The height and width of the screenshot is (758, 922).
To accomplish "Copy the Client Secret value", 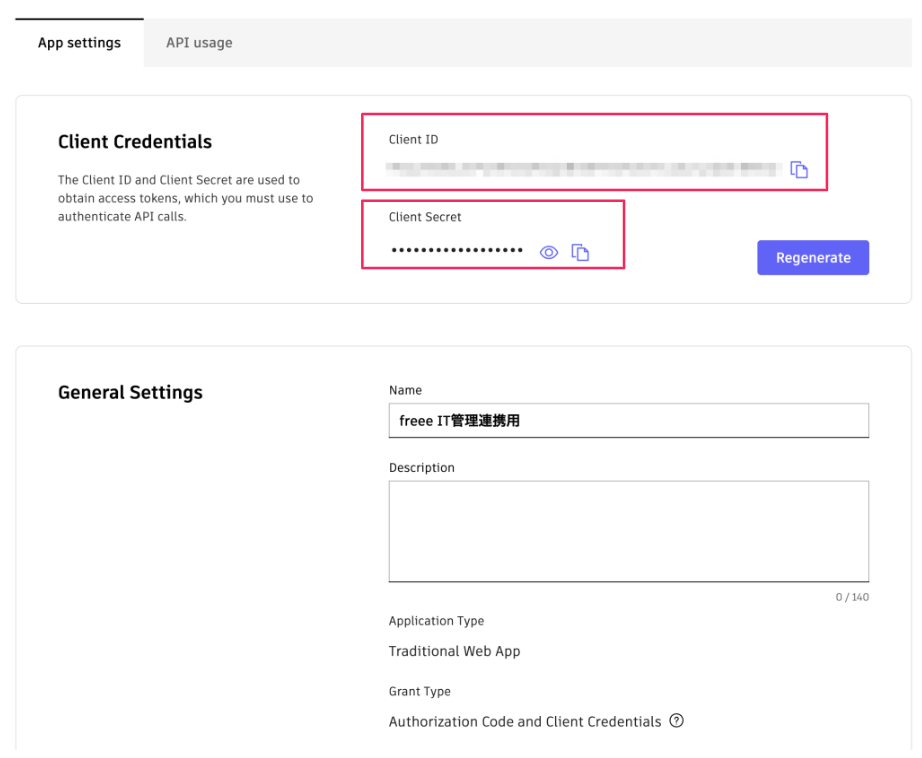I will pos(580,252).
